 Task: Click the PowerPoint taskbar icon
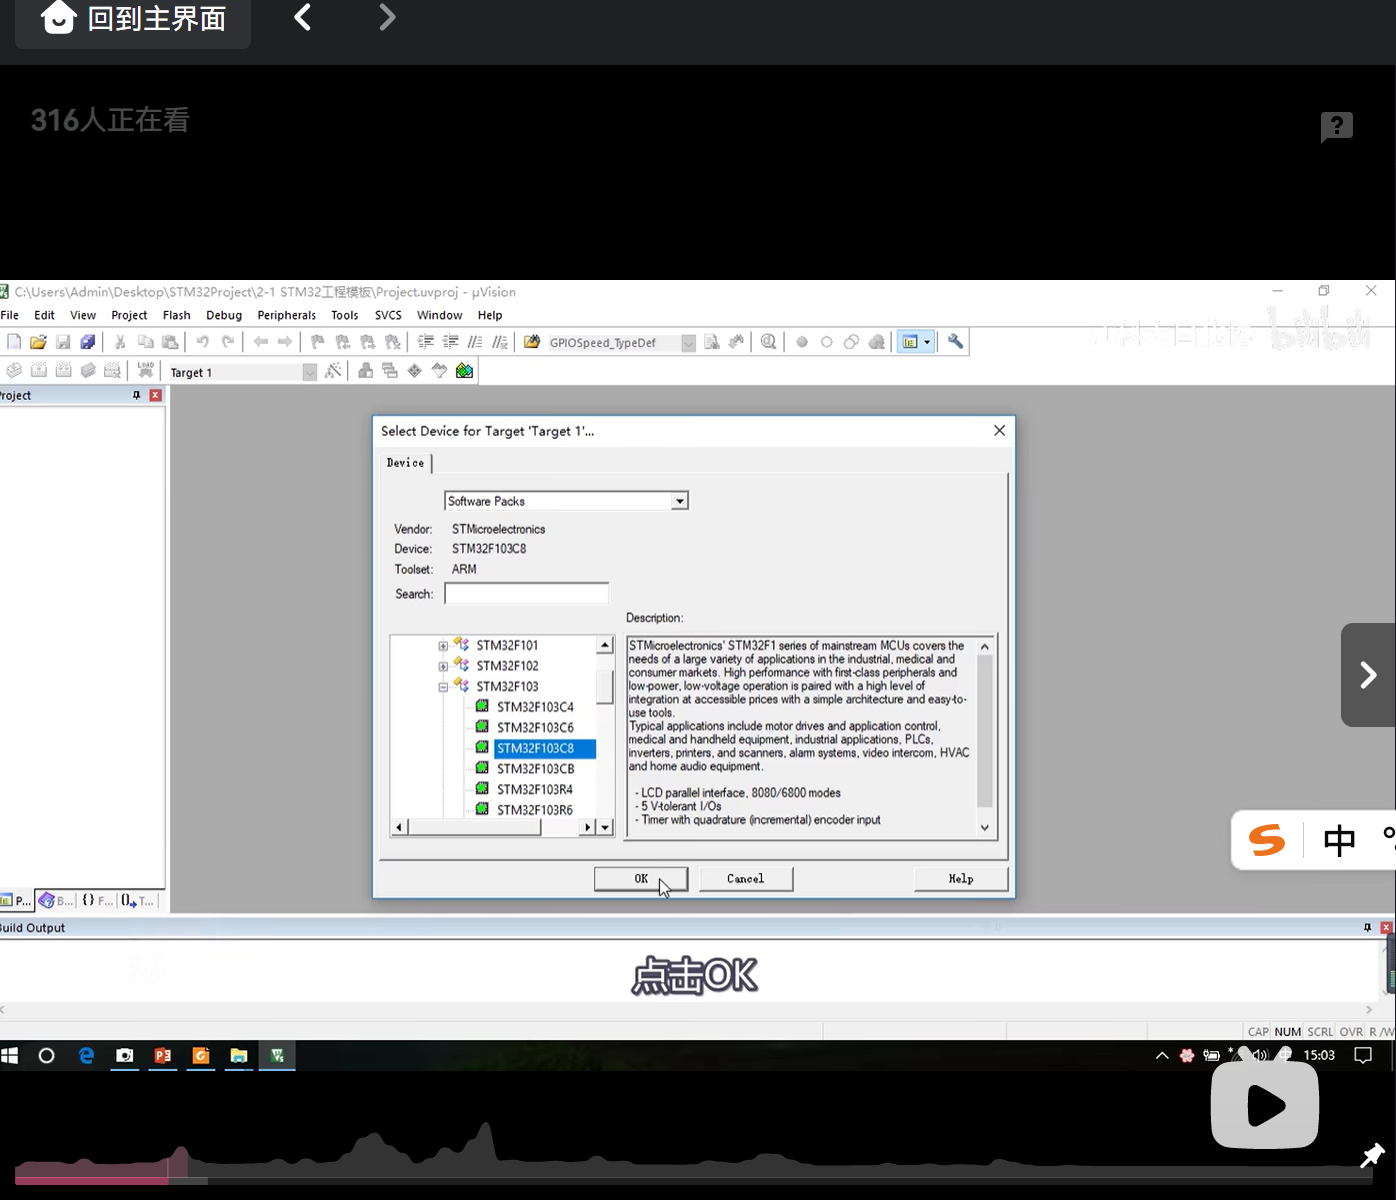coord(162,1055)
